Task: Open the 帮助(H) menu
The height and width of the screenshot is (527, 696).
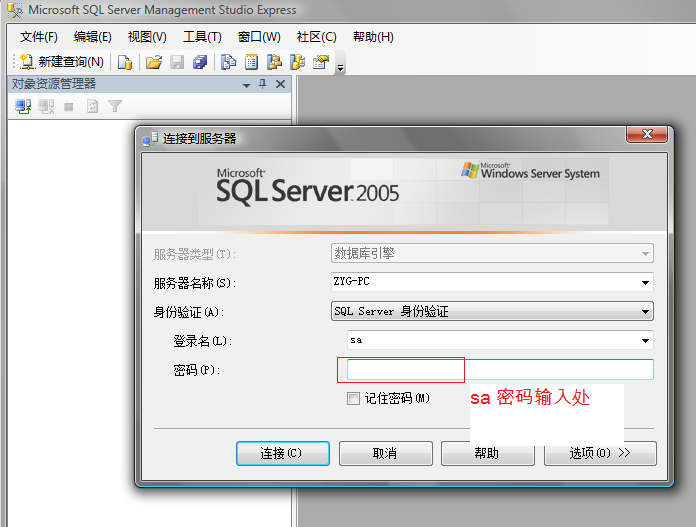Action: pyautogui.click(x=373, y=37)
